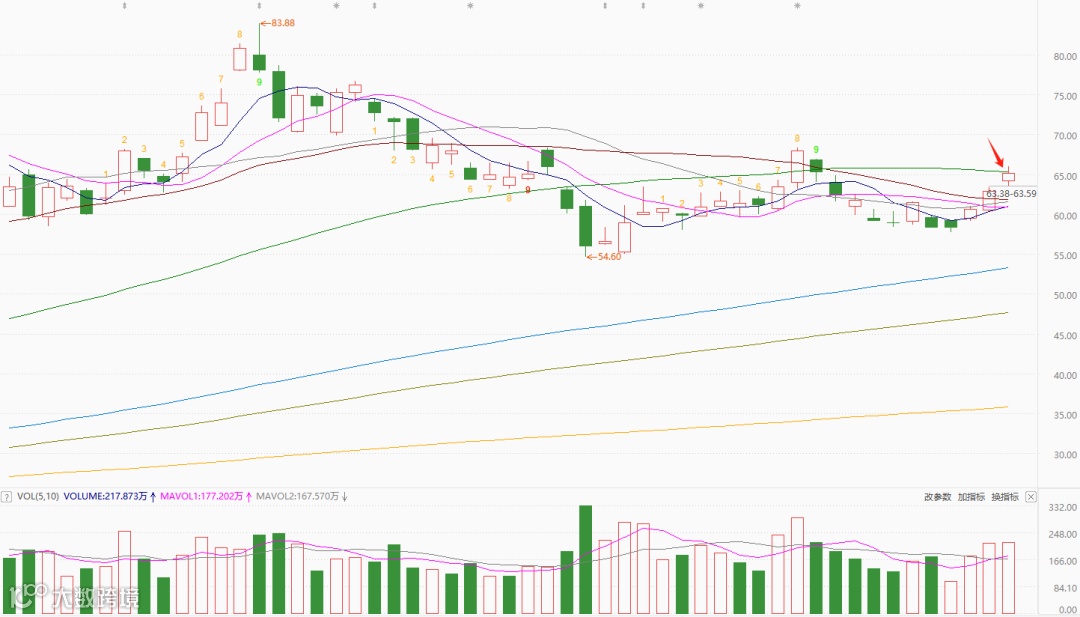Select the green candle bottoming at 54.60
The image size is (1080, 617).
(585, 226)
